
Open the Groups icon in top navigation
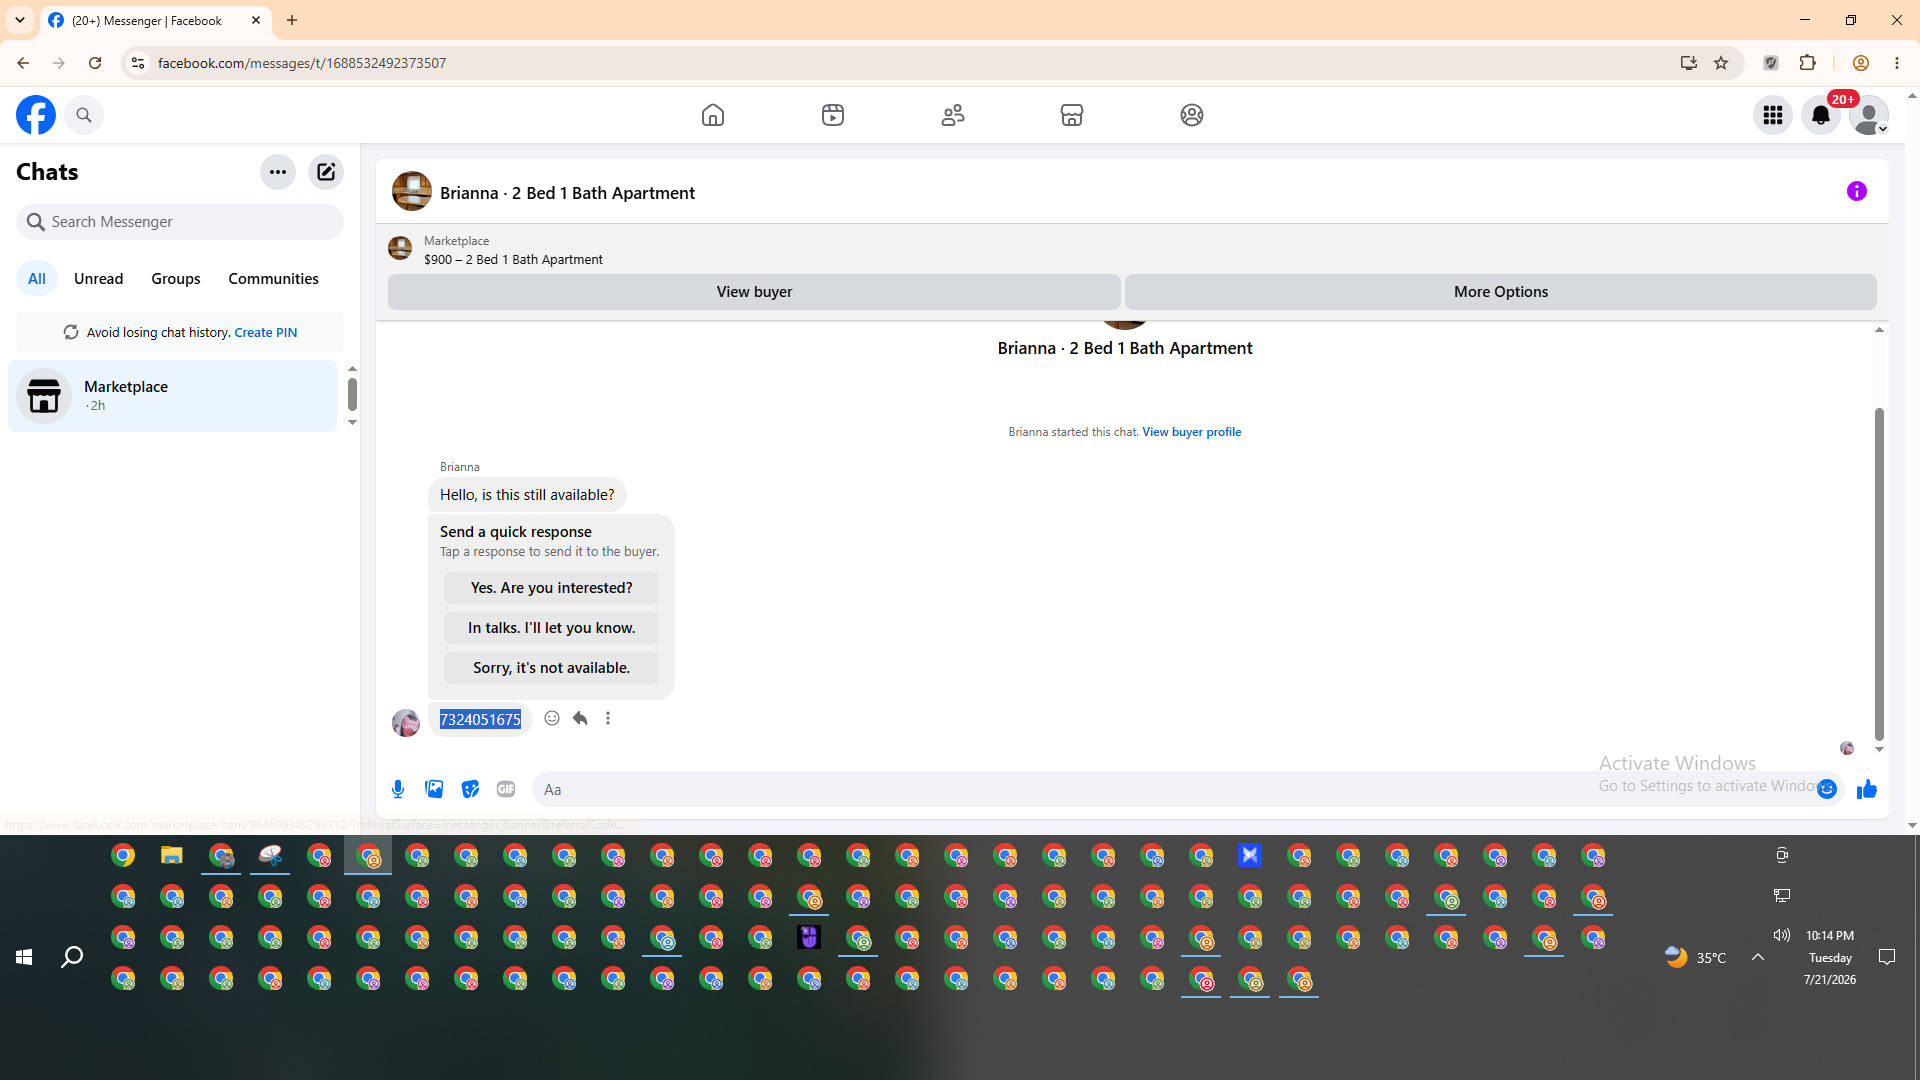1192,115
